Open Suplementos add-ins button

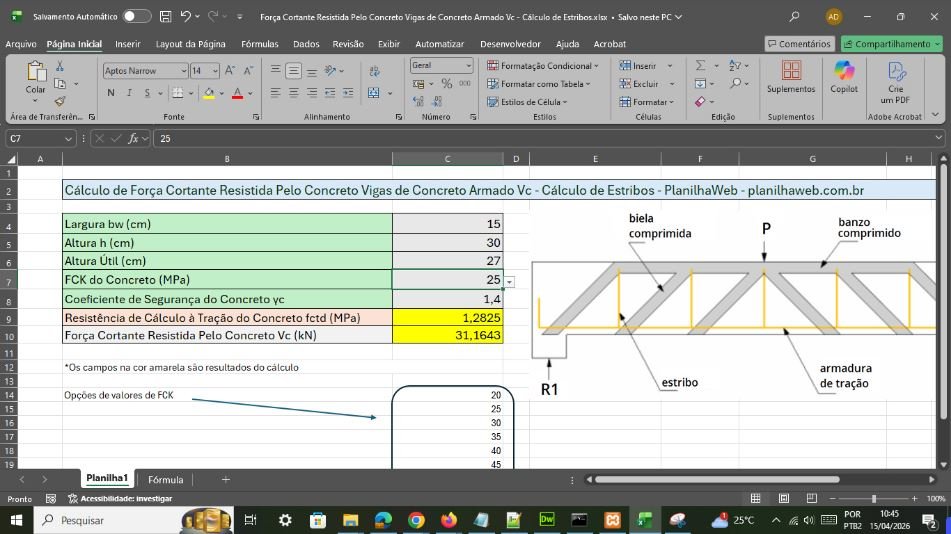(790, 76)
